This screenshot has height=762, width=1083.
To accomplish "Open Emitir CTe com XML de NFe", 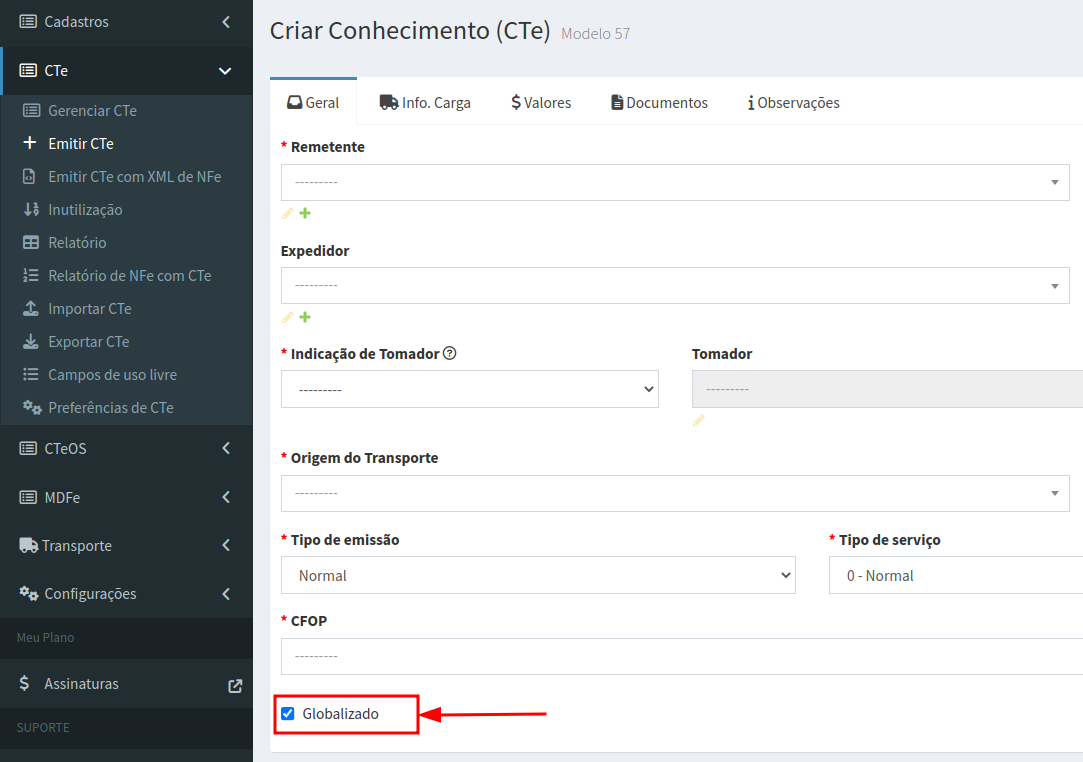I will tap(134, 177).
